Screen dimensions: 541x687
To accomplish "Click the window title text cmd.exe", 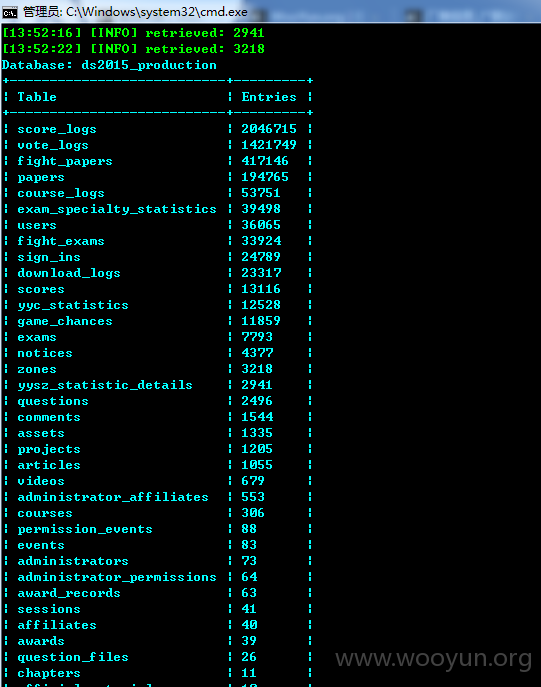I will click(x=135, y=12).
